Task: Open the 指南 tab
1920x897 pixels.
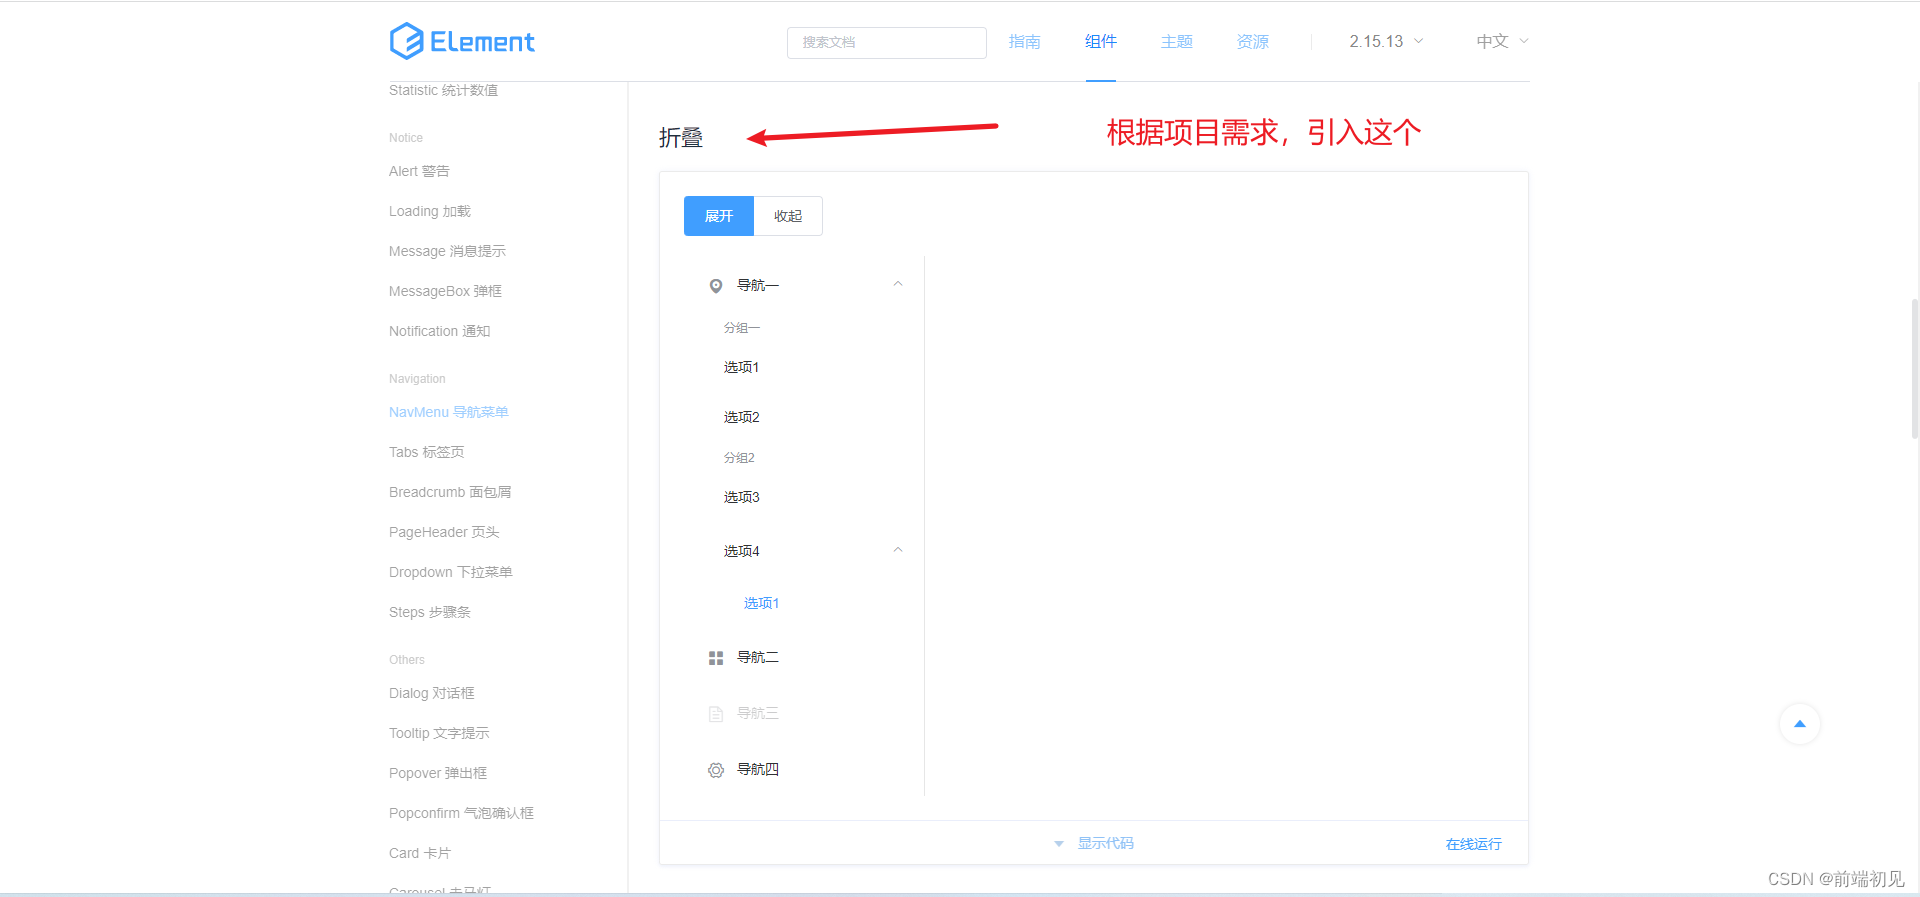Action: [x=1025, y=41]
